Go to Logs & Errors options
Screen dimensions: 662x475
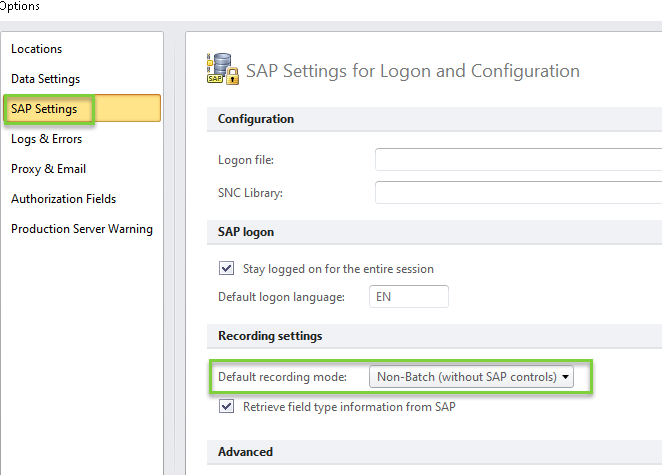[47, 139]
